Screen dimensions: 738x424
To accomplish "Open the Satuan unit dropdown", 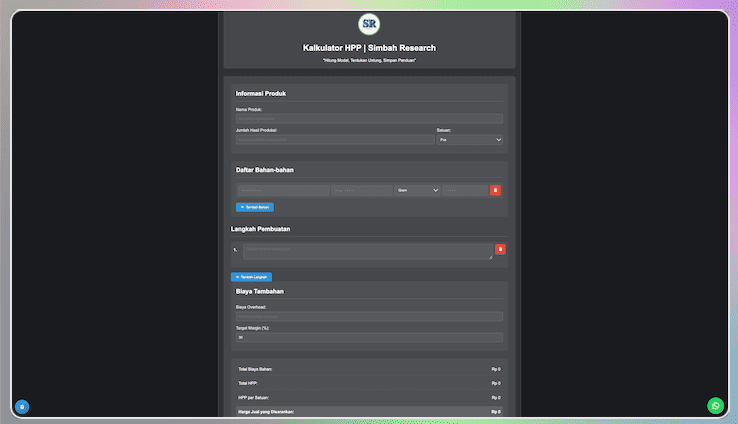I will pyautogui.click(x=469, y=140).
